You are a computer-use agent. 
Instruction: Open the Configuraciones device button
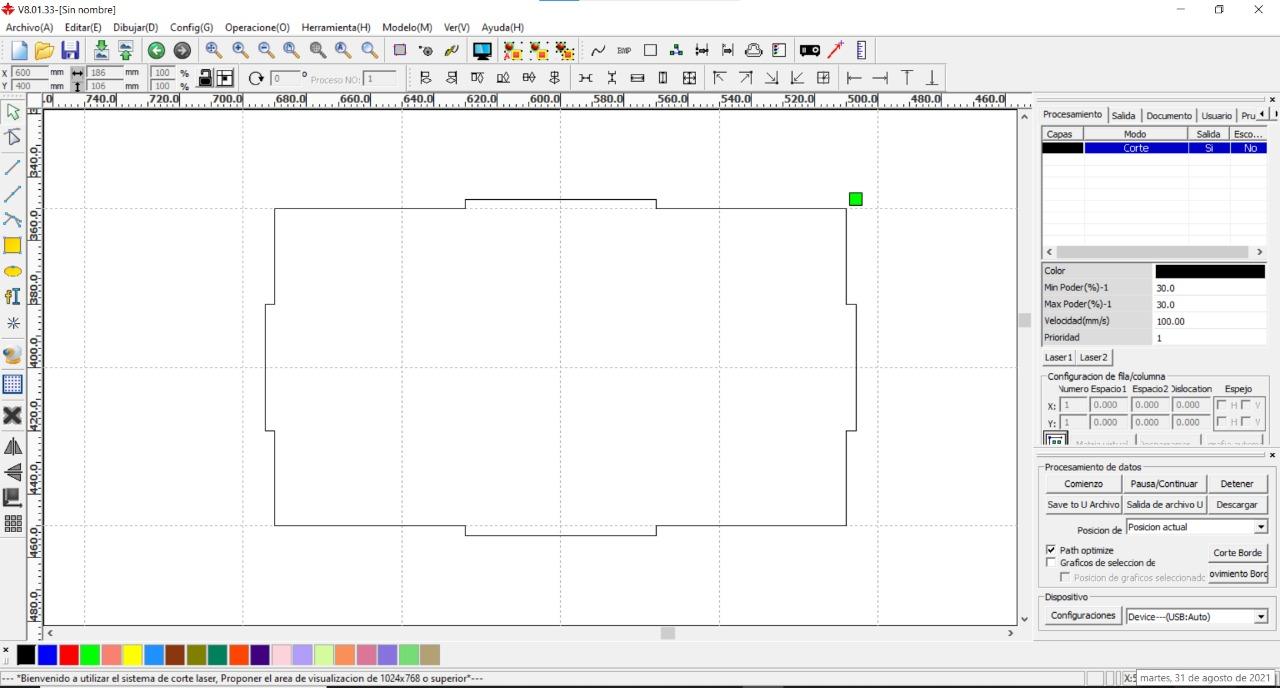tap(1083, 616)
